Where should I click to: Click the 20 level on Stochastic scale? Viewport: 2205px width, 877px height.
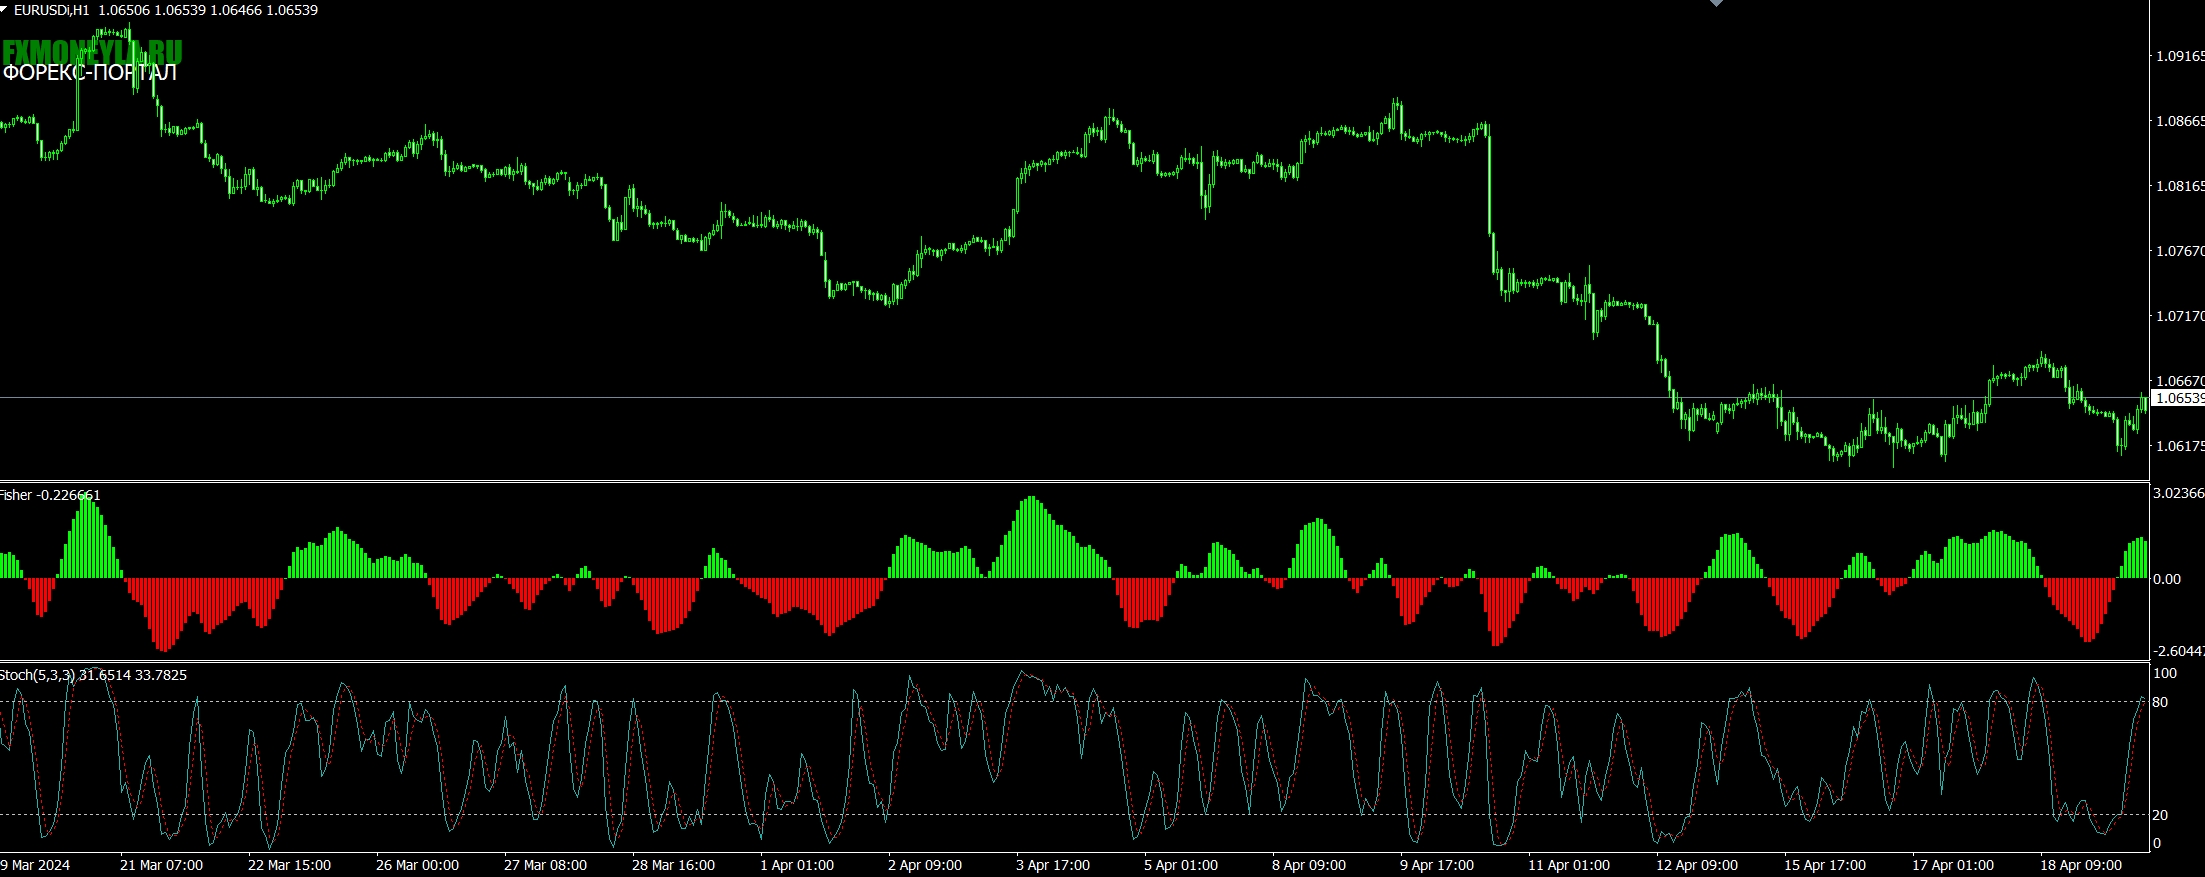(x=2160, y=816)
